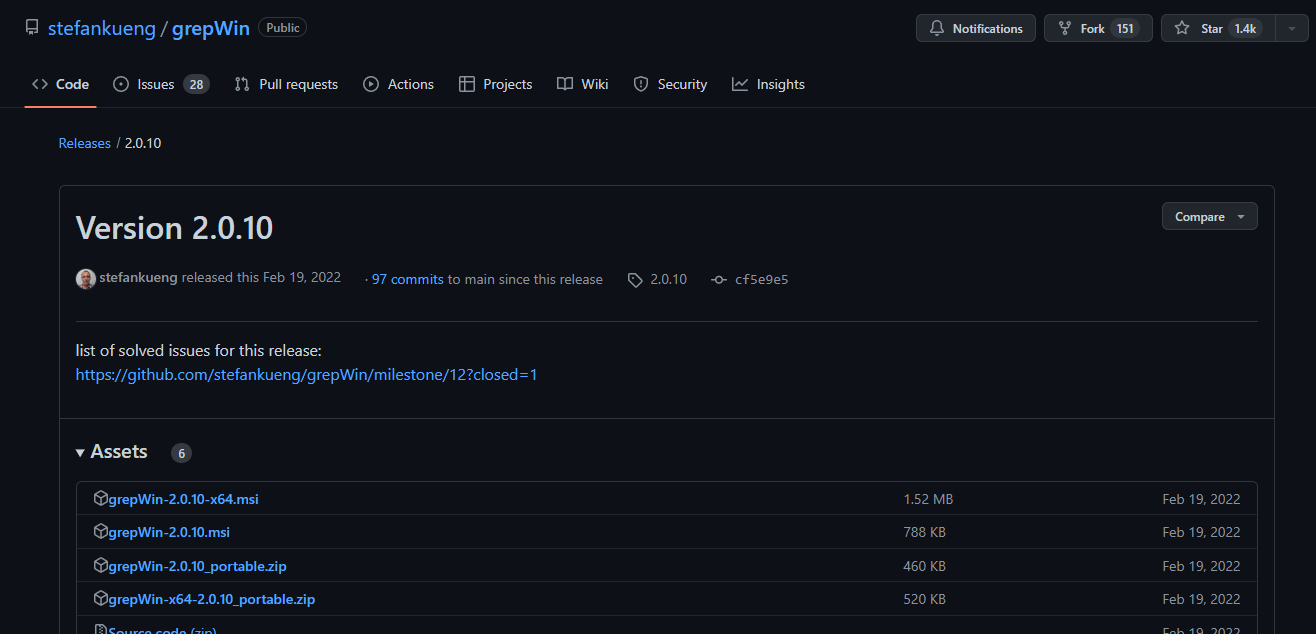This screenshot has width=1316, height=634.
Task: Switch to the Security tab
Action: pos(670,84)
